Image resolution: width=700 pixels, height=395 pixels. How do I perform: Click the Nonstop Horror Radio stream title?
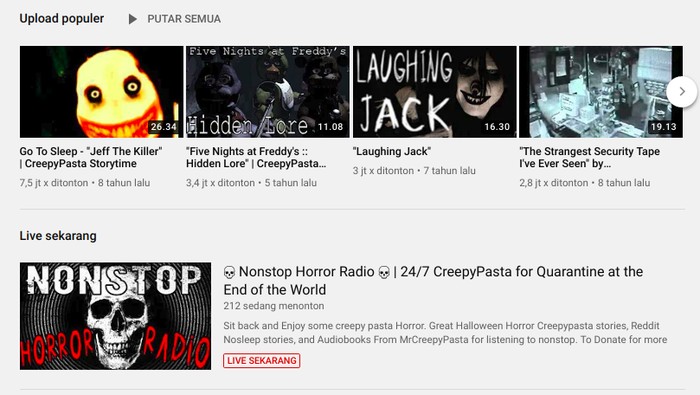[x=433, y=280]
